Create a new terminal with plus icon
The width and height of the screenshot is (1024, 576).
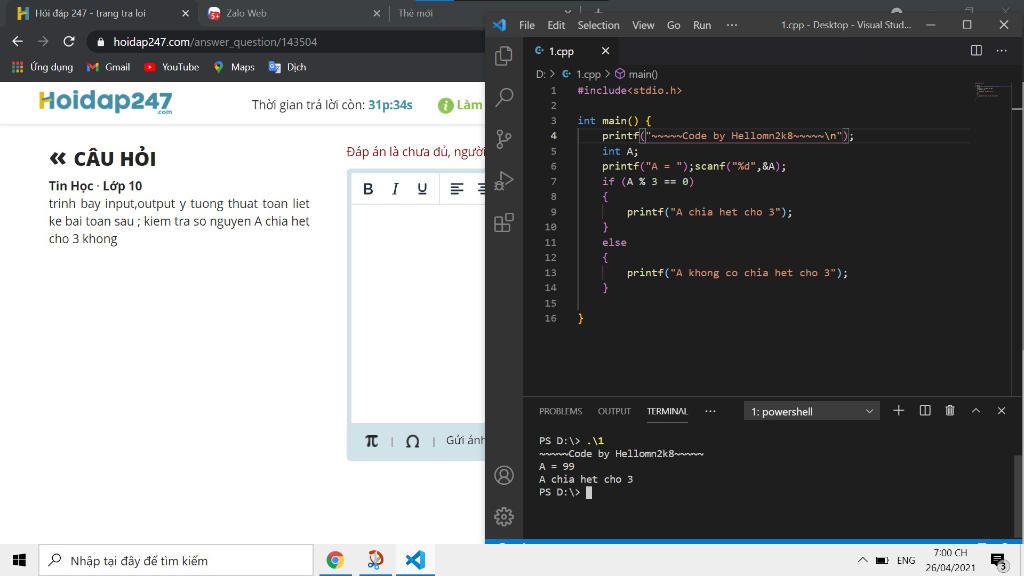point(899,410)
